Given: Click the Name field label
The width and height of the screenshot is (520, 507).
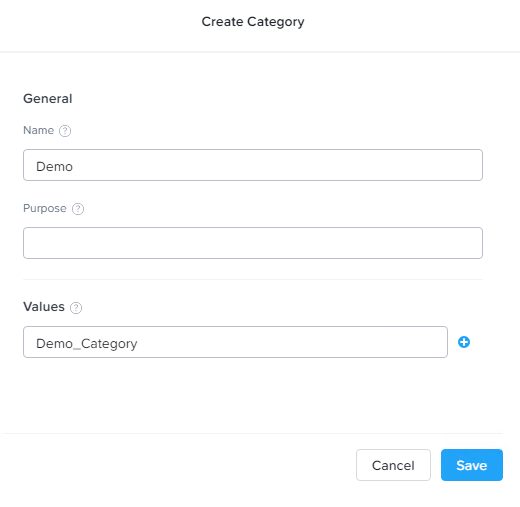Looking at the screenshot, I should tap(38, 130).
